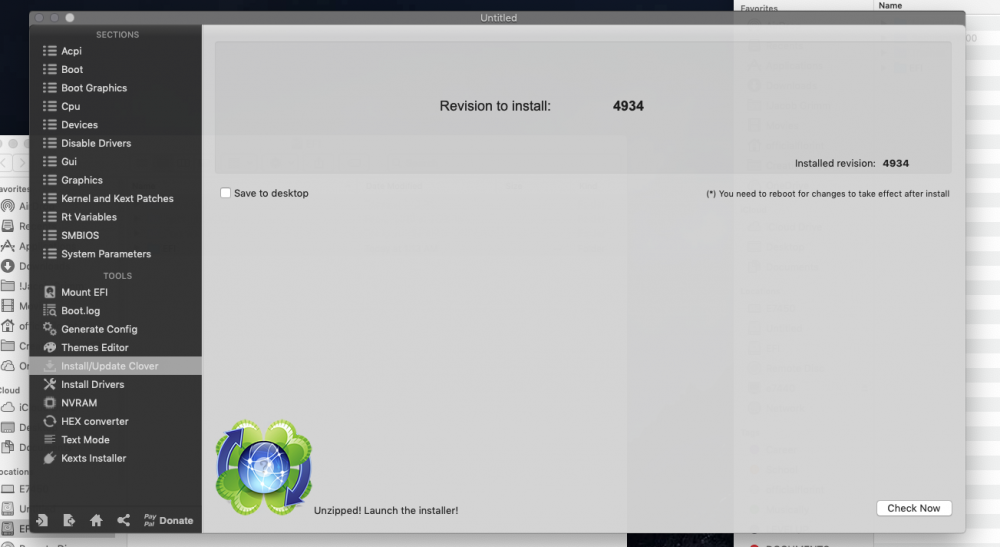
Task: Click Downloads icon in Finder sidebar behind
Action: tap(8, 266)
